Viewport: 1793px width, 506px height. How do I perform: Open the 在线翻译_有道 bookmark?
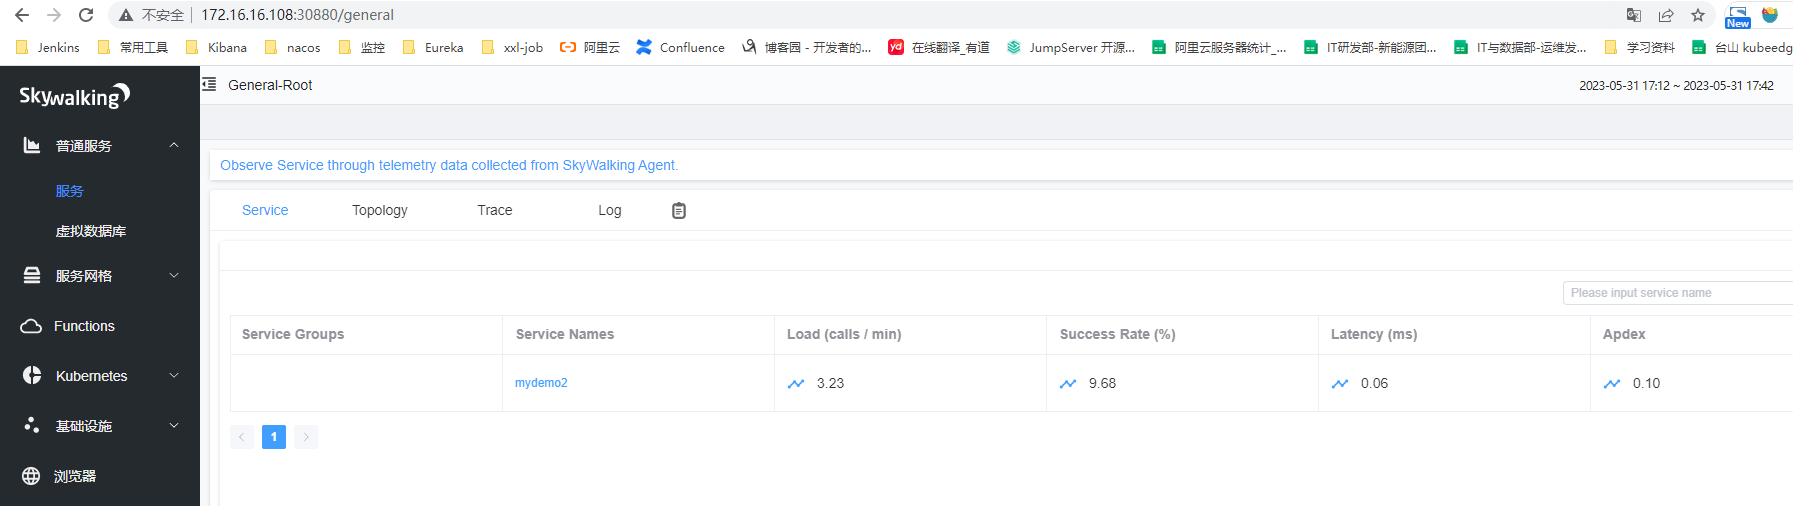(x=939, y=47)
